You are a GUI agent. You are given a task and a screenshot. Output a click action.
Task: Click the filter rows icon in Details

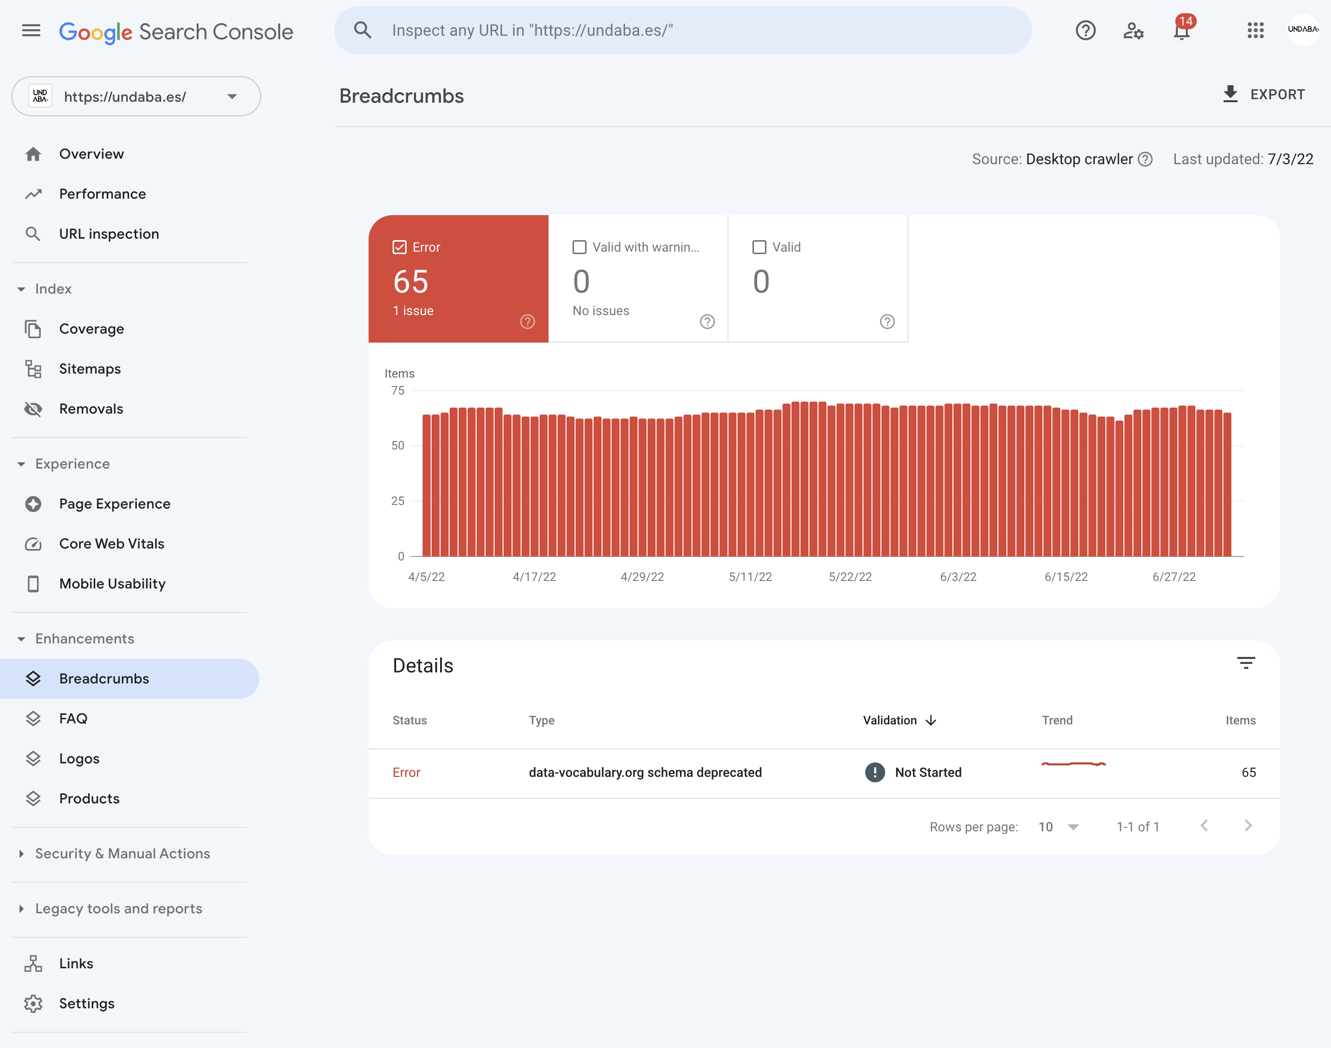1245,664
